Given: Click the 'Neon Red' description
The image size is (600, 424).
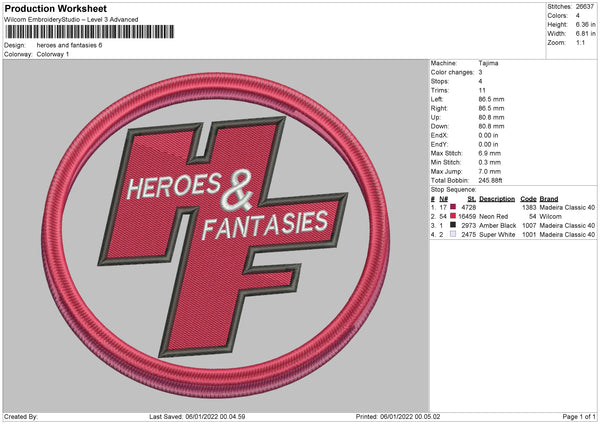Looking at the screenshot, I should point(494,217).
